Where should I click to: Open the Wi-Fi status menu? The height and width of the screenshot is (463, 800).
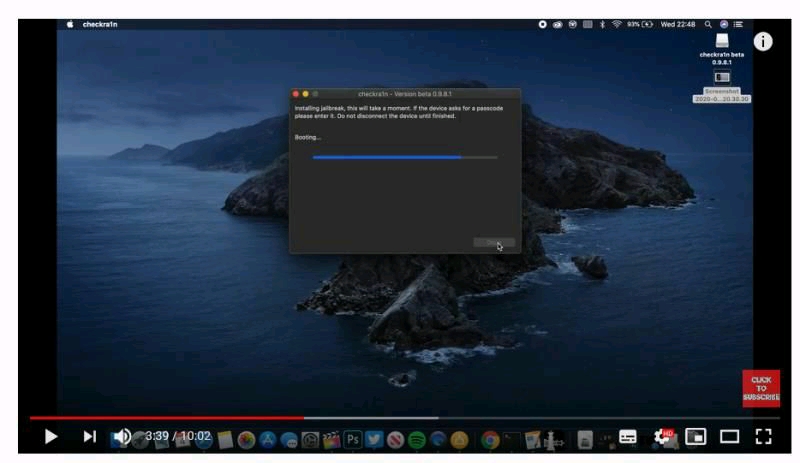(616, 24)
